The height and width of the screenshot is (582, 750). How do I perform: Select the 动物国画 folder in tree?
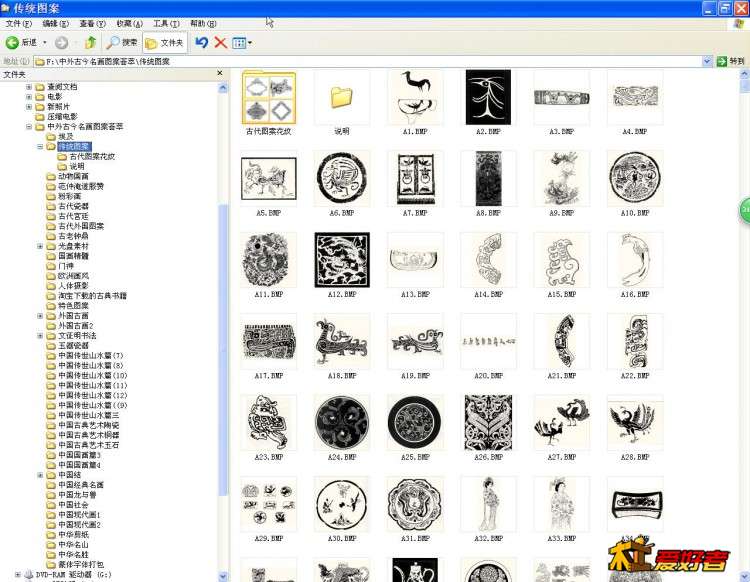(73, 176)
